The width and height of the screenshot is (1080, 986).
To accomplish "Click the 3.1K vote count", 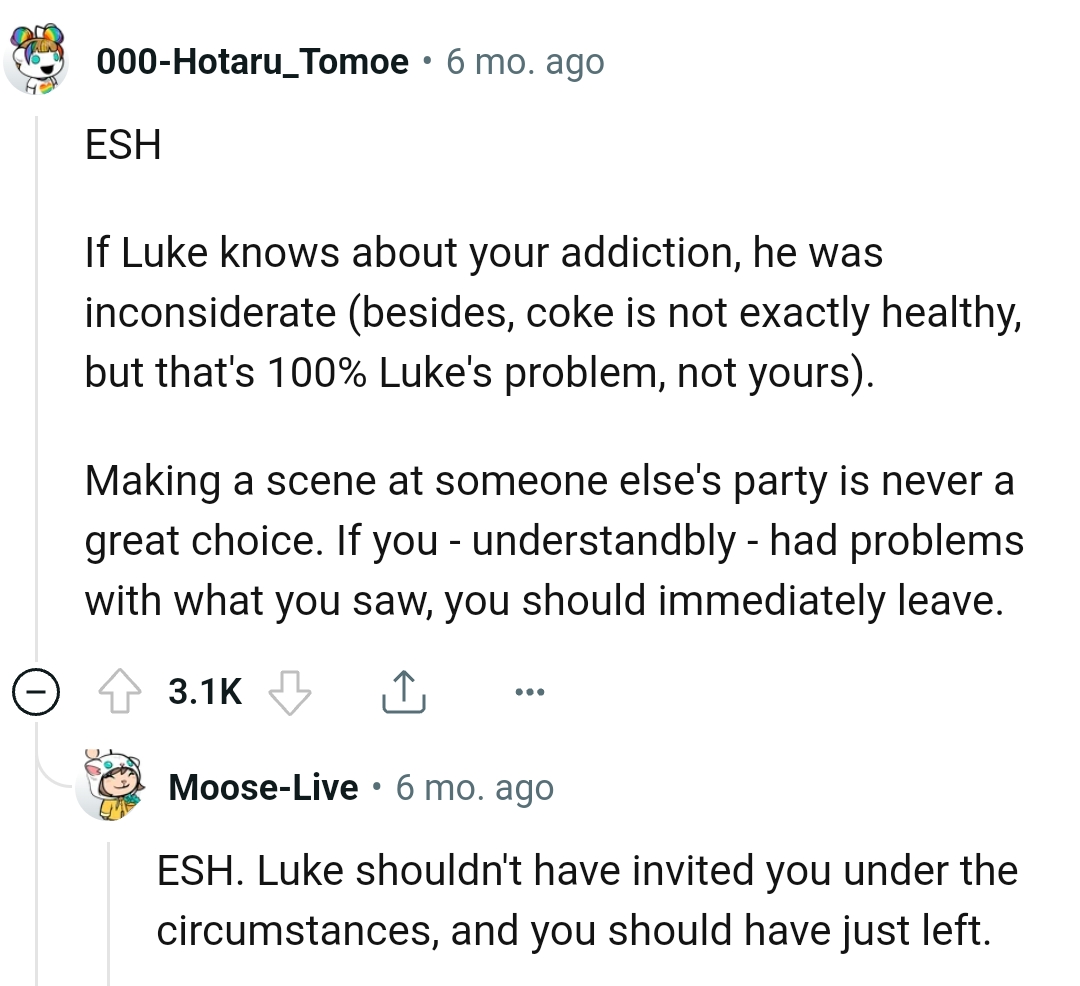I will (203, 690).
